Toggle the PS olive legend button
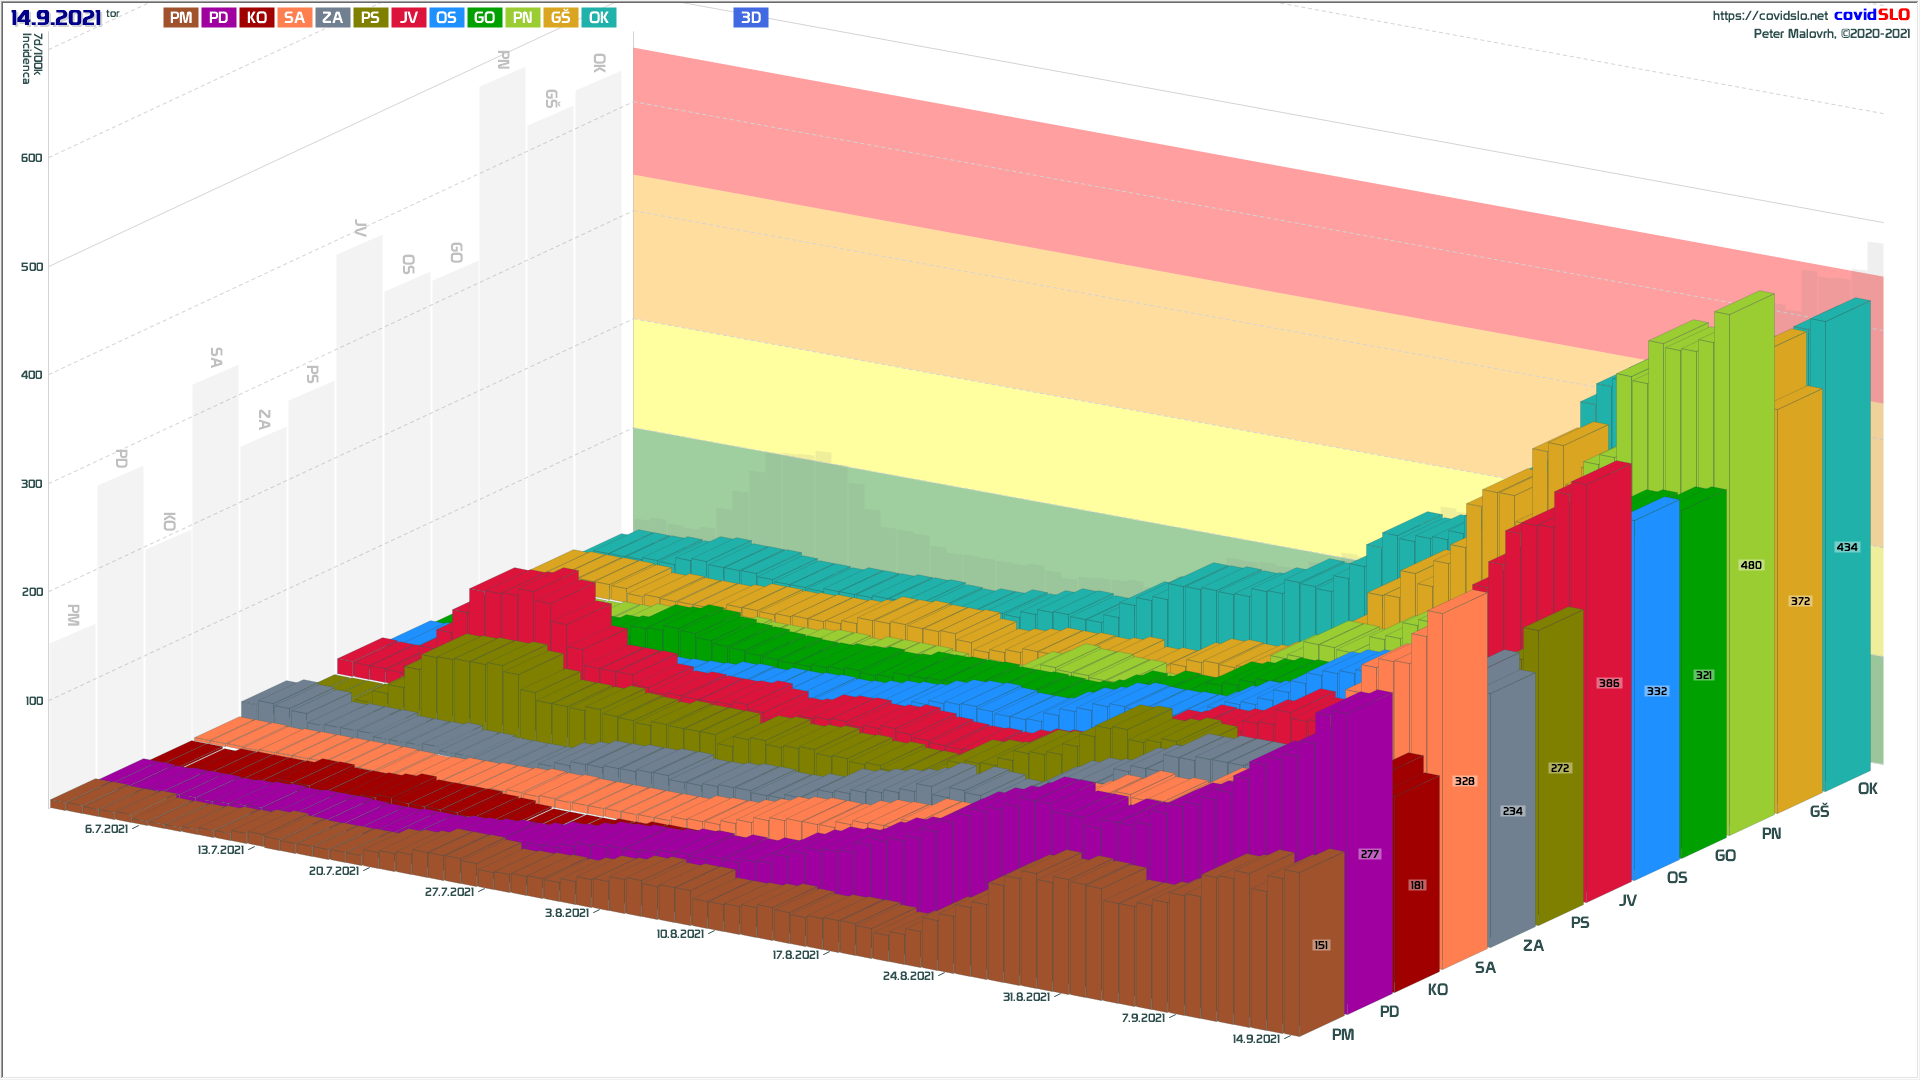The width and height of the screenshot is (1920, 1080). 370,18
